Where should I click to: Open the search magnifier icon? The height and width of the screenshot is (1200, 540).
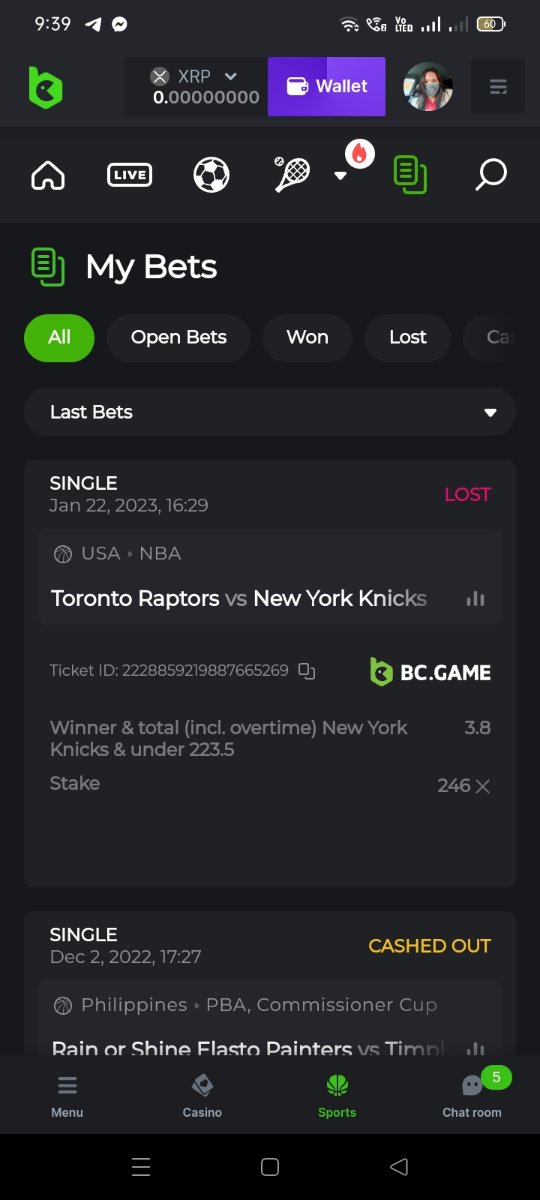(490, 175)
